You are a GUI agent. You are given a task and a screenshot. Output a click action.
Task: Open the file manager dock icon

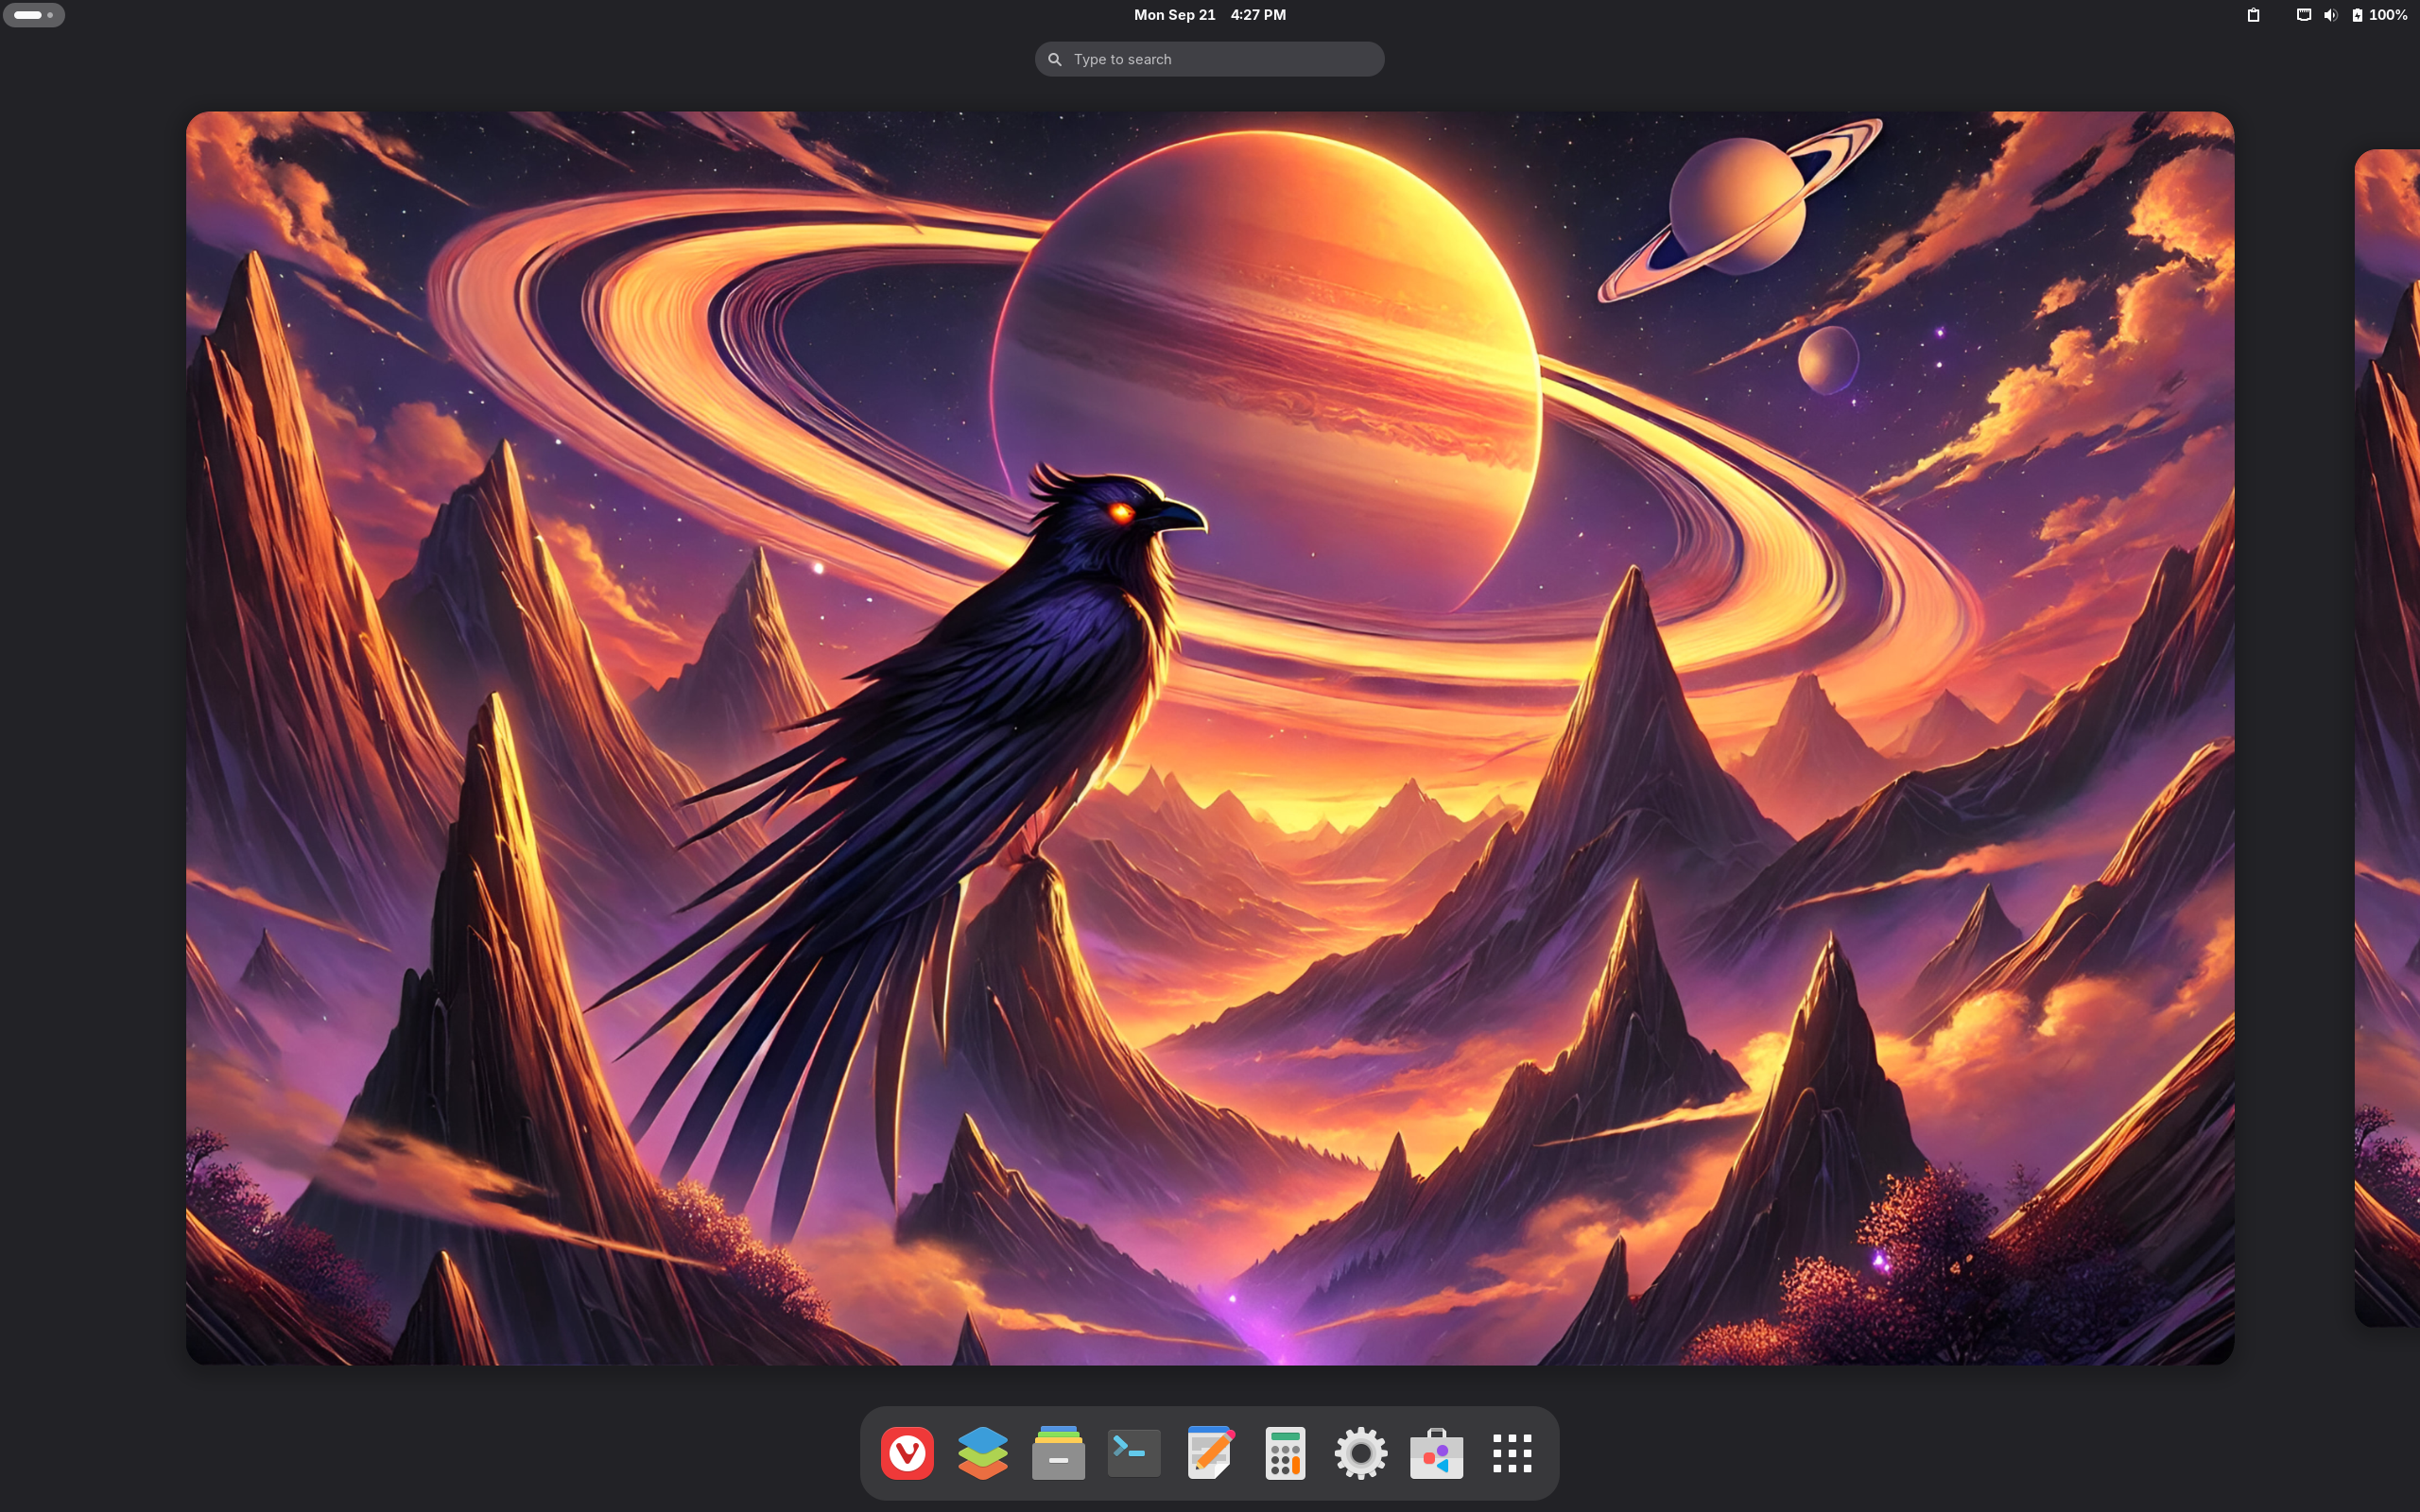1058,1453
